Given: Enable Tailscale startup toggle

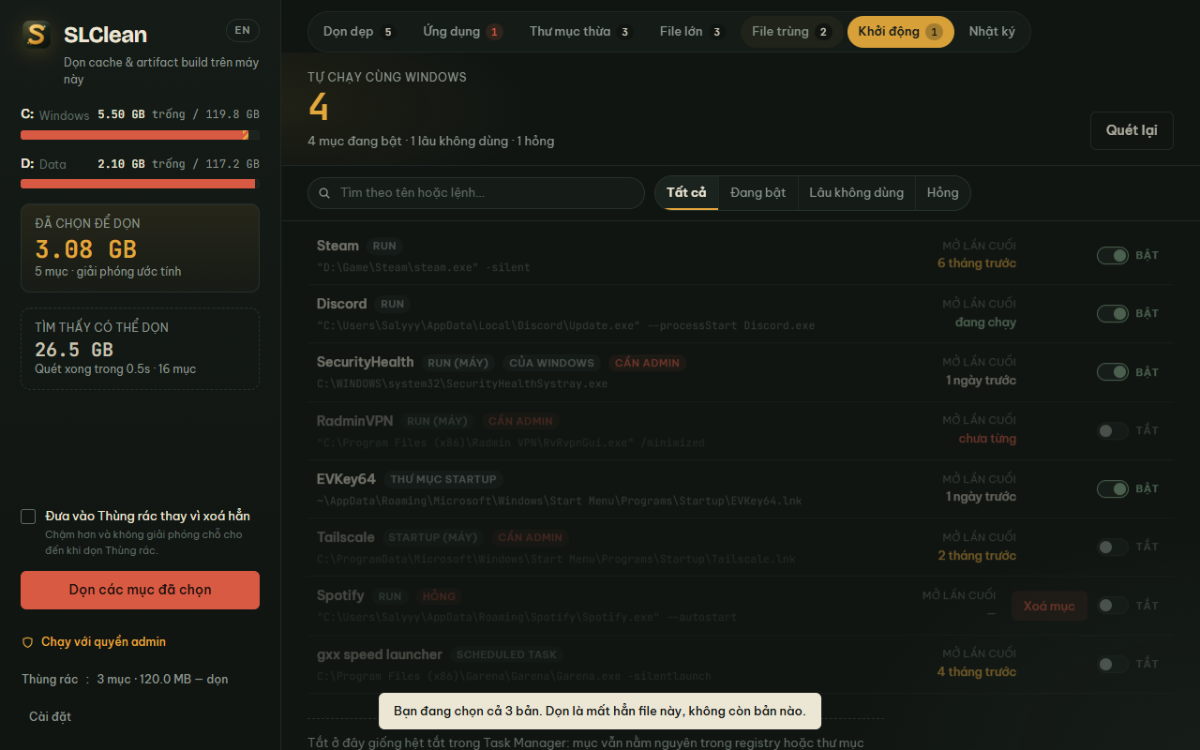Looking at the screenshot, I should pos(1112,547).
